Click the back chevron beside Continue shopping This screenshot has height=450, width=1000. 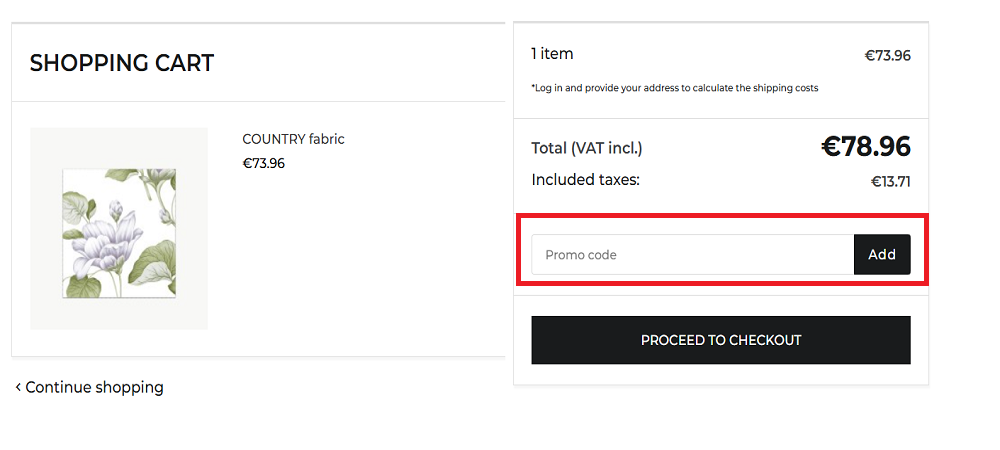[x=18, y=388]
